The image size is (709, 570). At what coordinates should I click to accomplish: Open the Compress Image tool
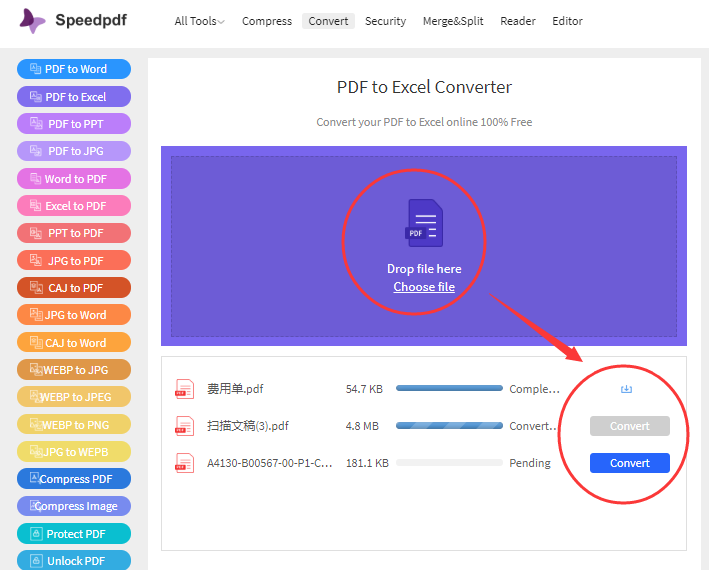[x=74, y=506]
